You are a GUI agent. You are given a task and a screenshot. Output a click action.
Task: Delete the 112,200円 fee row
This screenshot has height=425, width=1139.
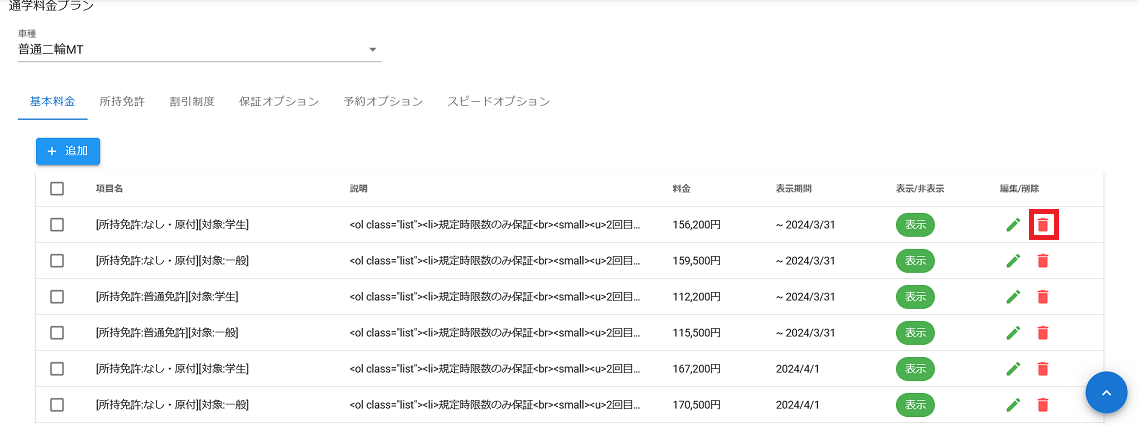[1043, 297]
